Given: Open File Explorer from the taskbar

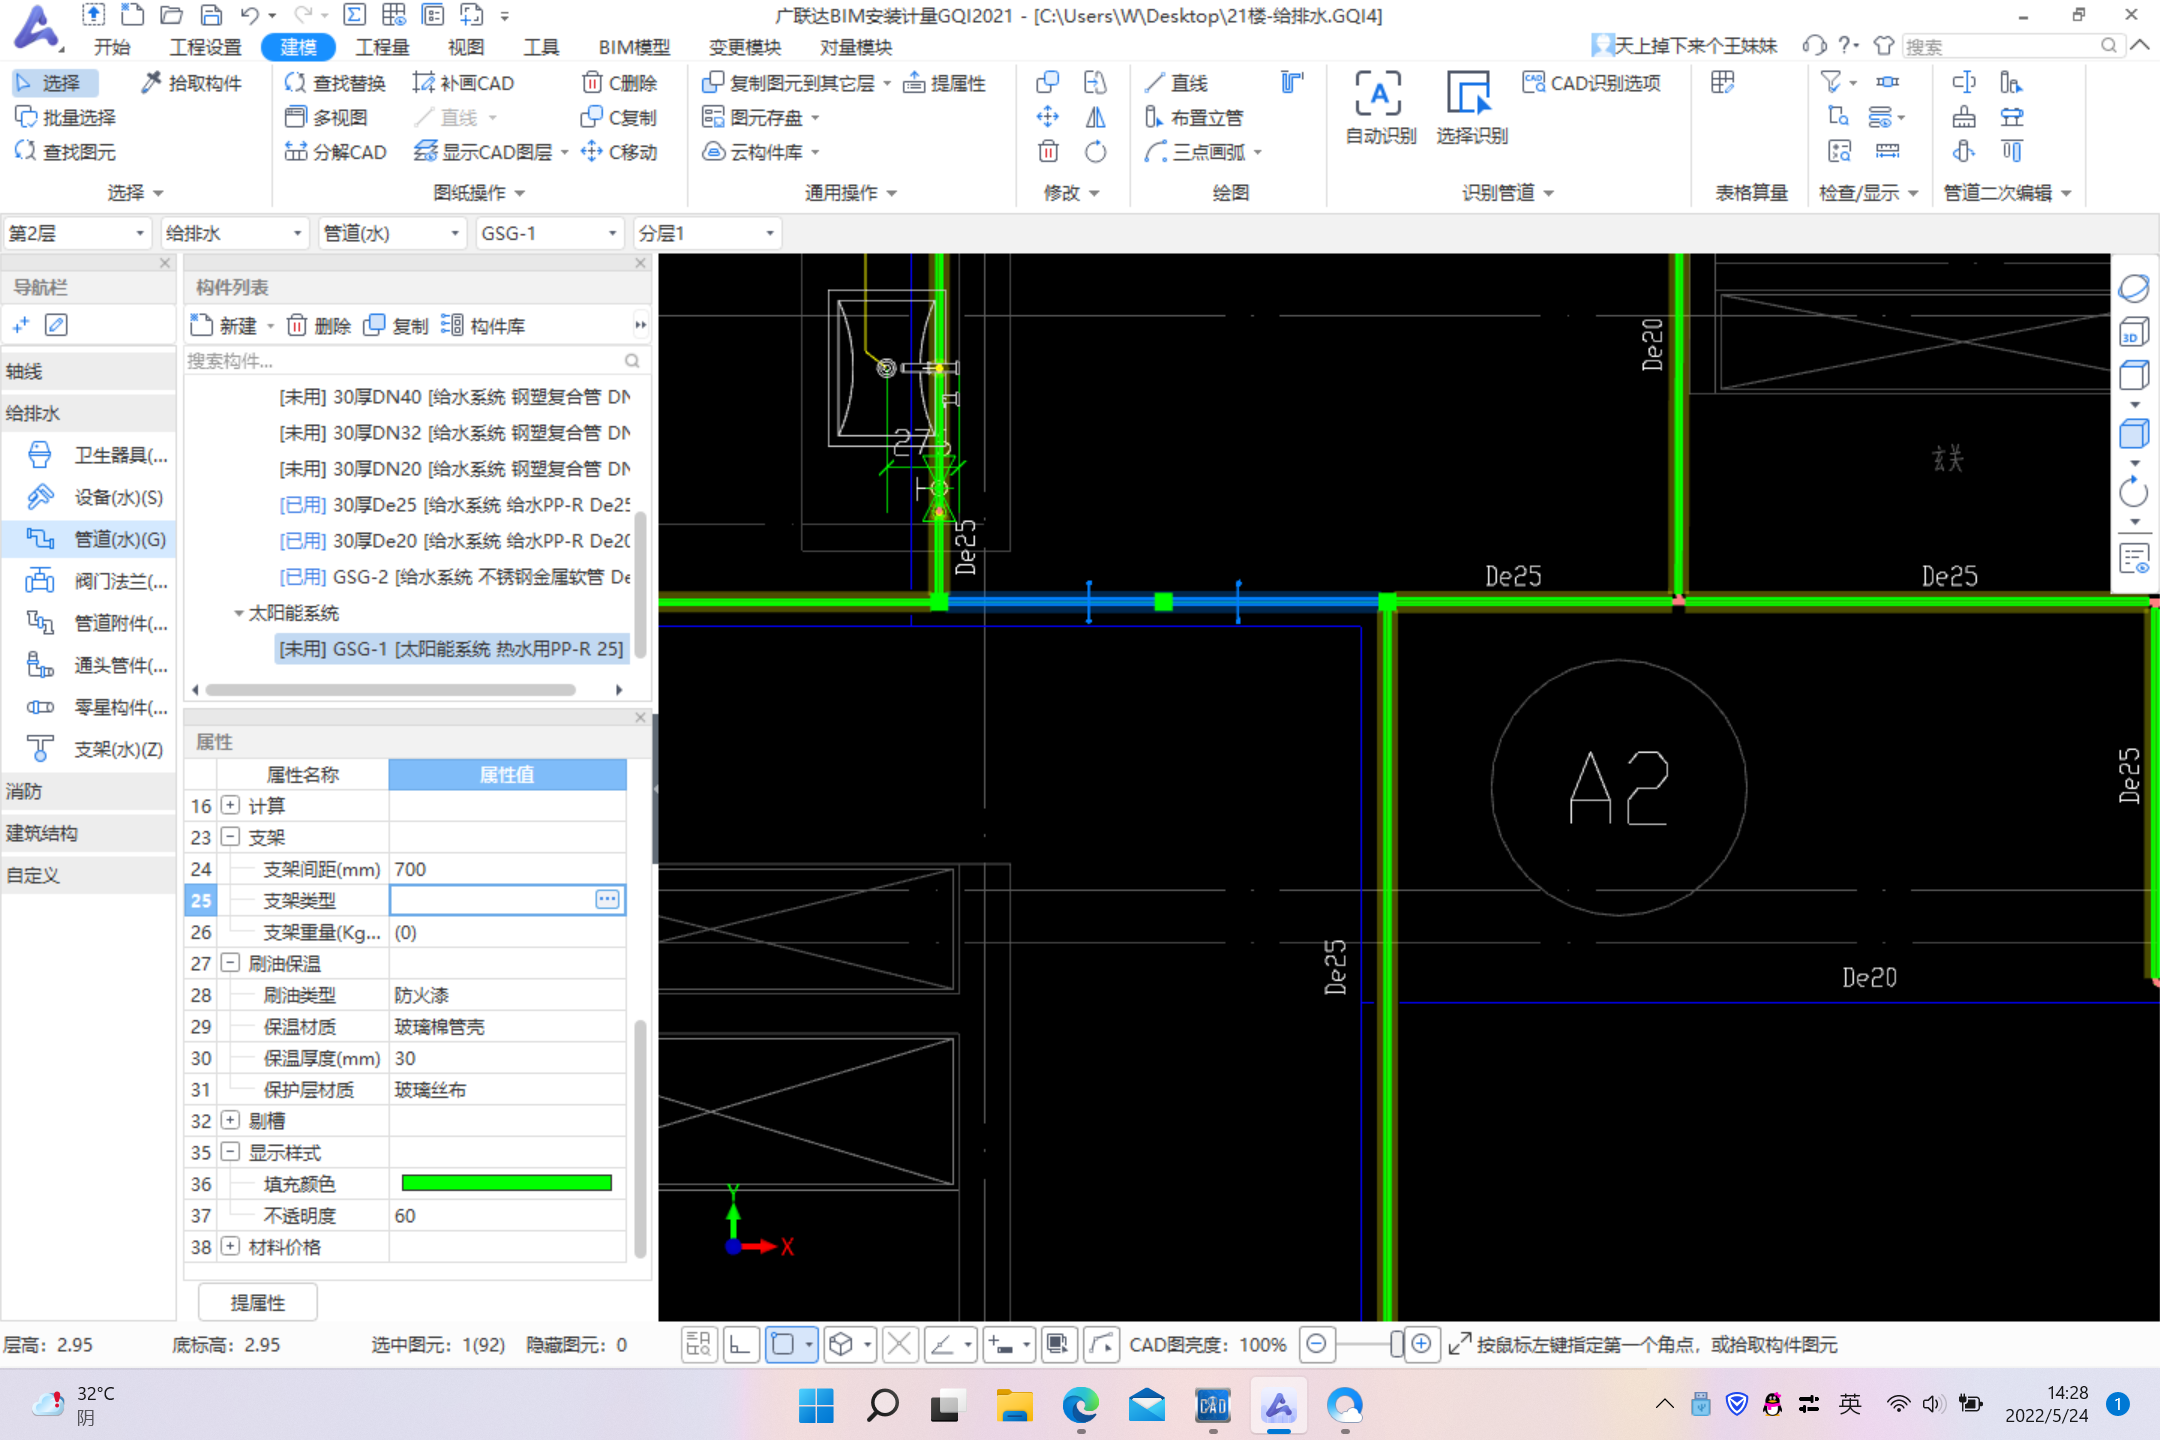Looking at the screenshot, I should (1014, 1406).
